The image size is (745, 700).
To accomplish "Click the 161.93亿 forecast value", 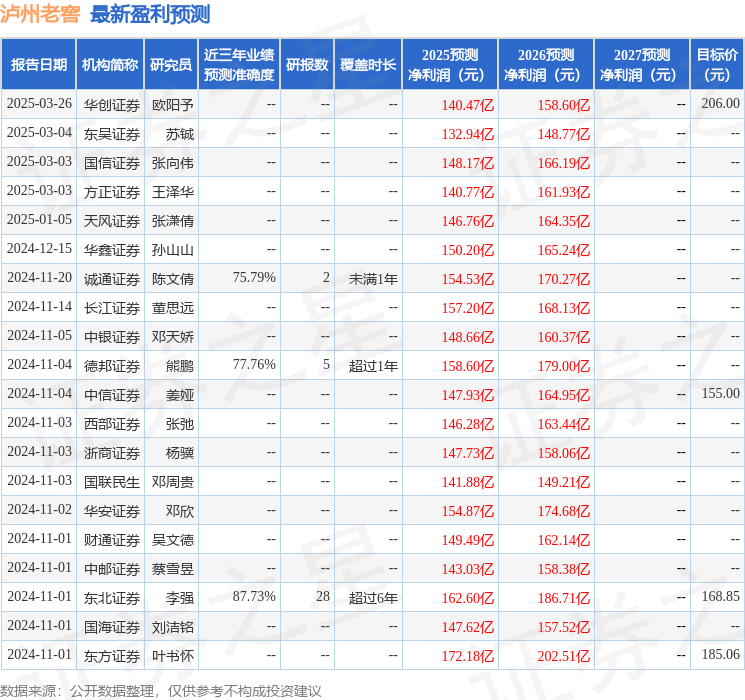I will coord(564,192).
